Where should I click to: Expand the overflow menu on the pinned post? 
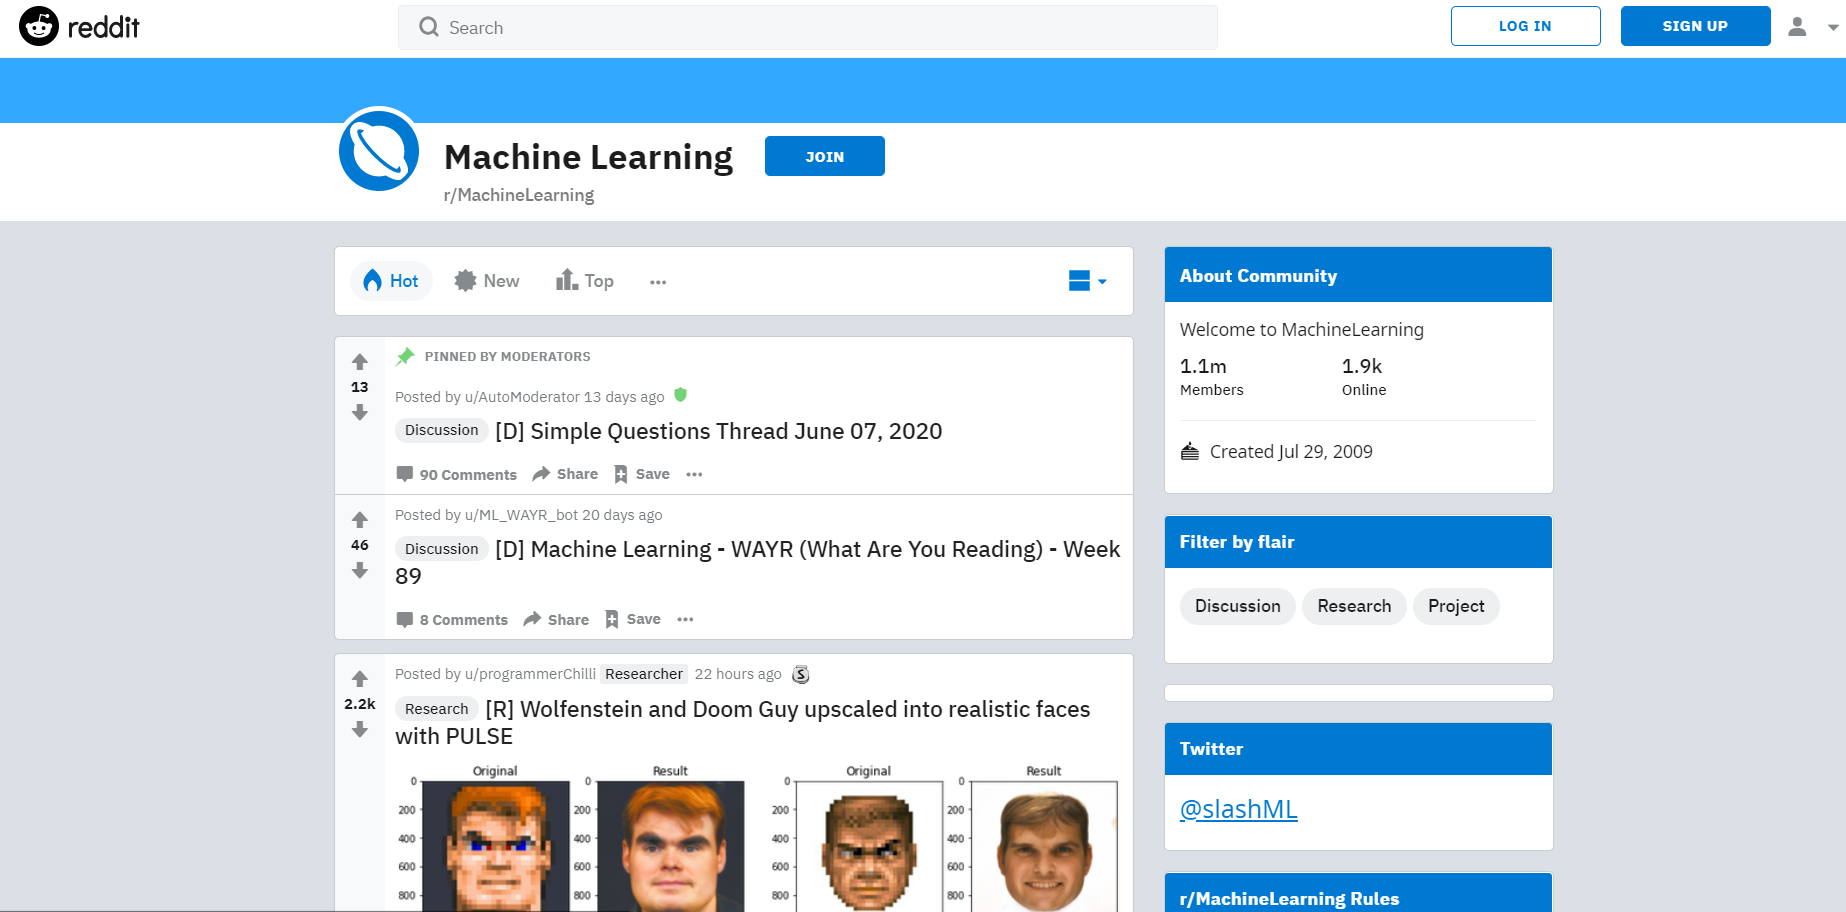pyautogui.click(x=694, y=474)
